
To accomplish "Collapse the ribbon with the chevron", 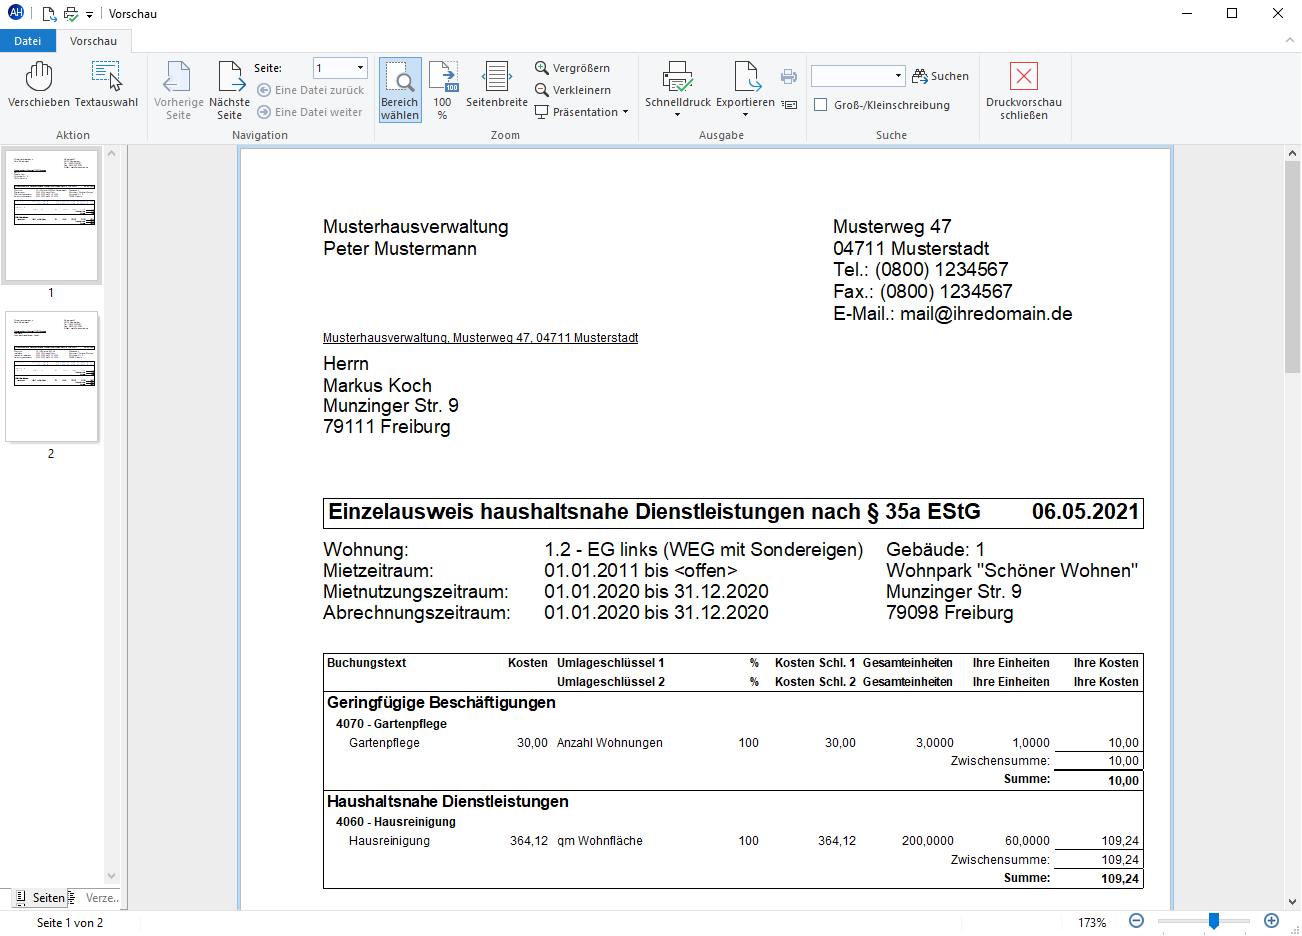I will [1290, 41].
